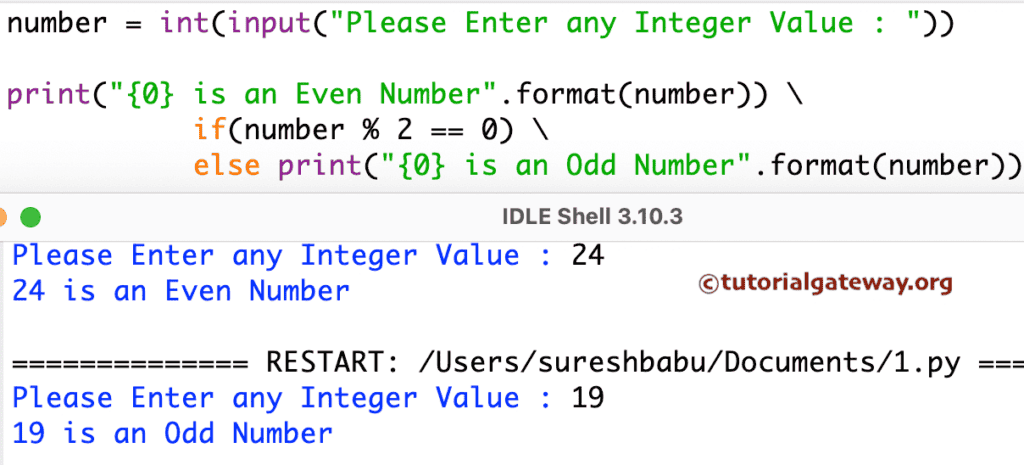Click the 'int' builtin in the code
1024x465 pixels.
point(180,23)
